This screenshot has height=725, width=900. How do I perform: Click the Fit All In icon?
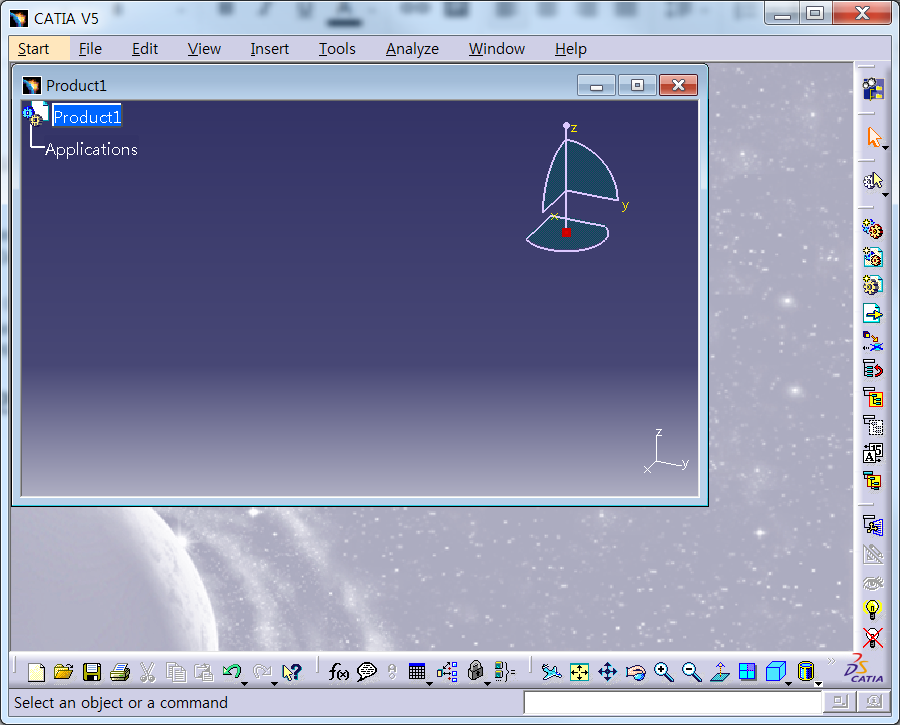(579, 672)
